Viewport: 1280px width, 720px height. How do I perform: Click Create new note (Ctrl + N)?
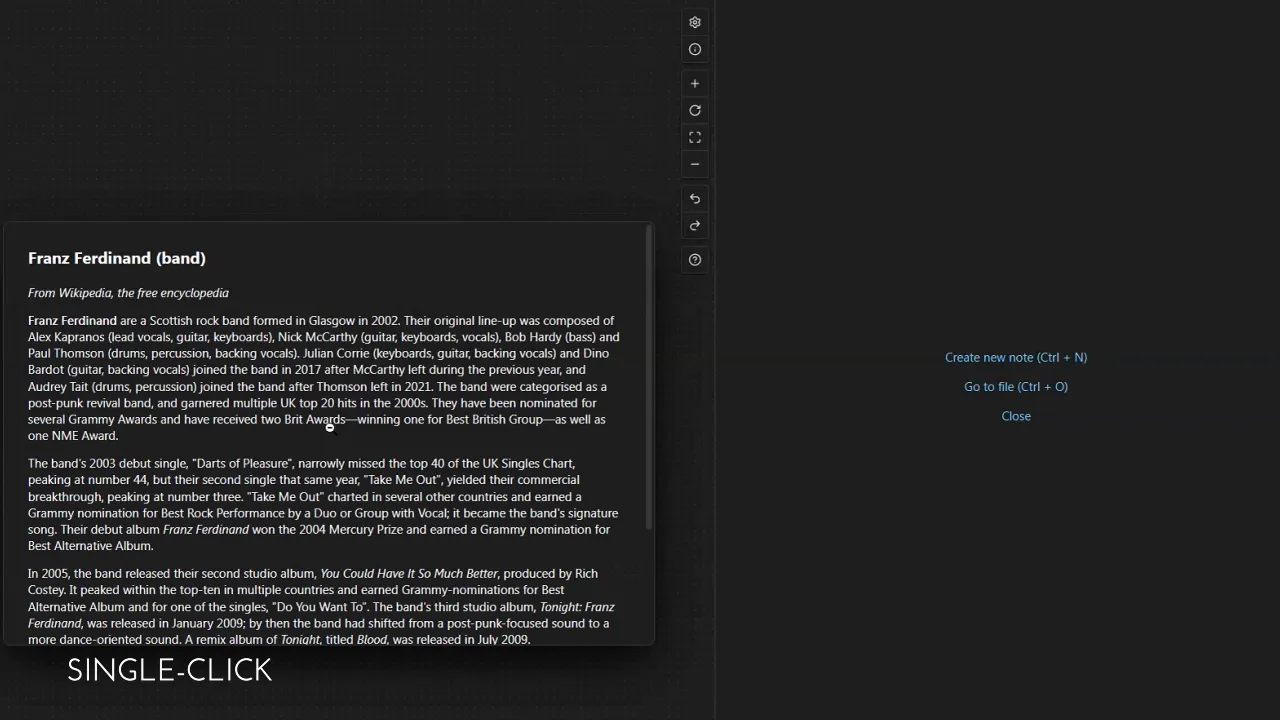(x=1016, y=357)
